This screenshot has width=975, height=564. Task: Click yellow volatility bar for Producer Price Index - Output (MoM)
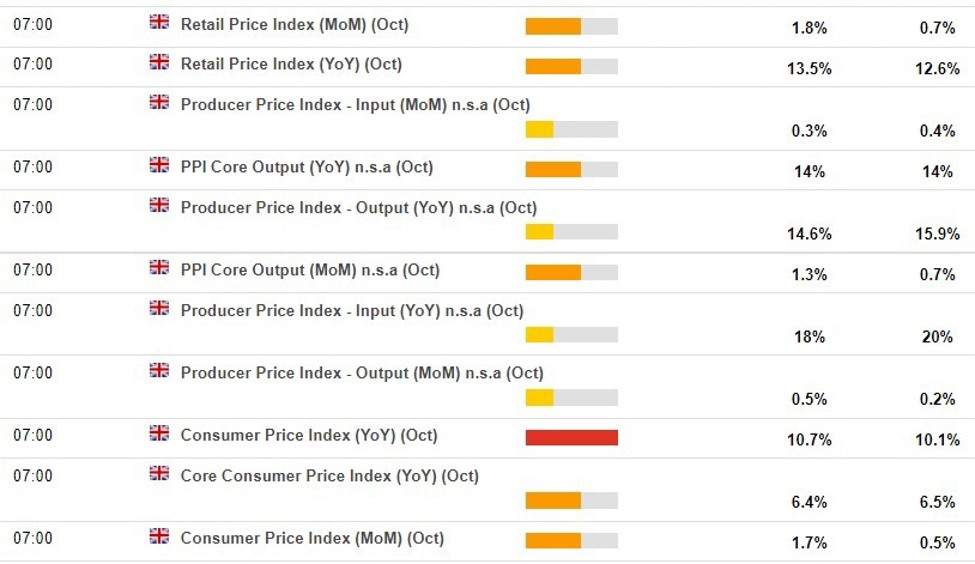click(571, 398)
